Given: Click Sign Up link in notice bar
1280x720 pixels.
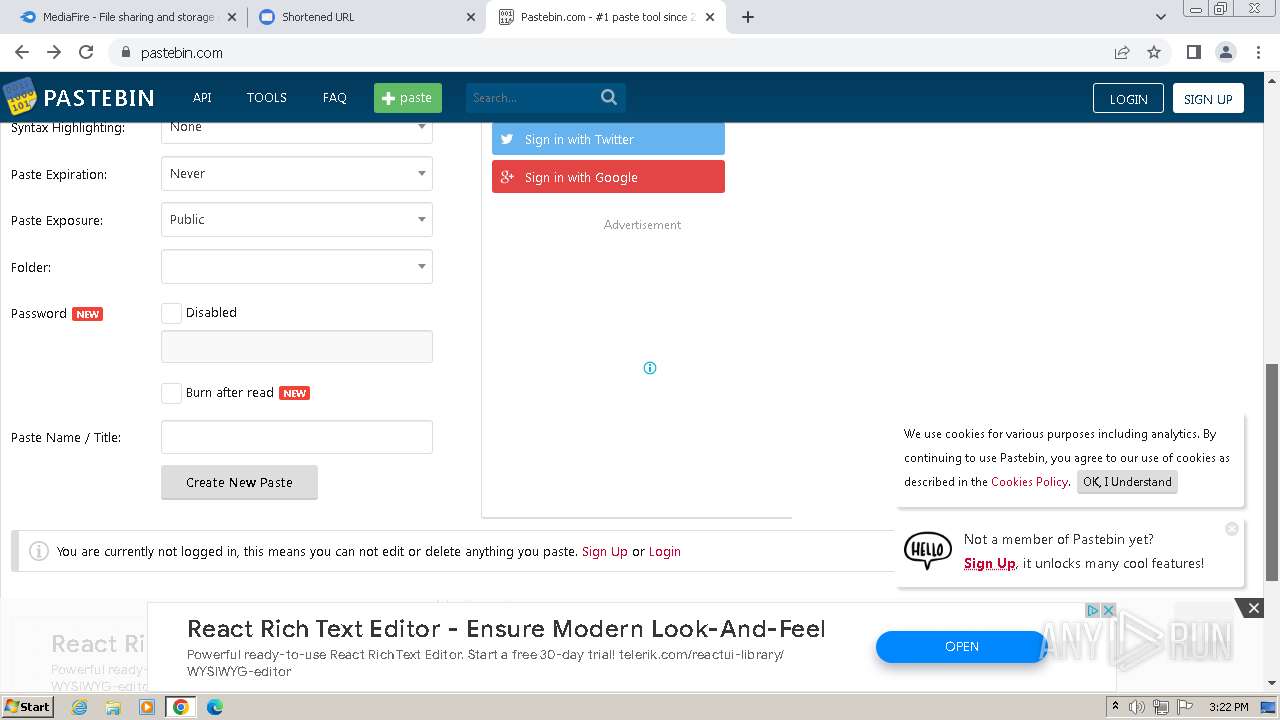Looking at the screenshot, I should click(x=605, y=551).
